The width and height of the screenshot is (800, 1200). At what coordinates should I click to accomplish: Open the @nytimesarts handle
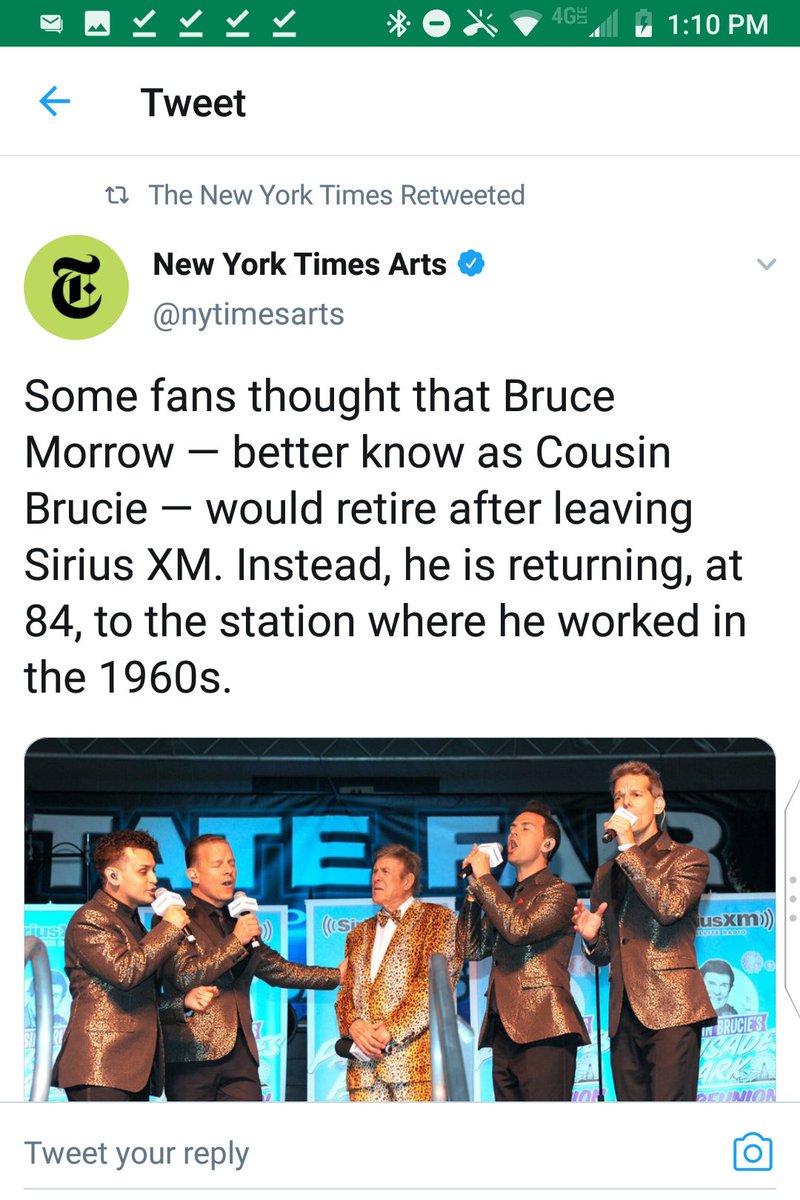pos(248,314)
